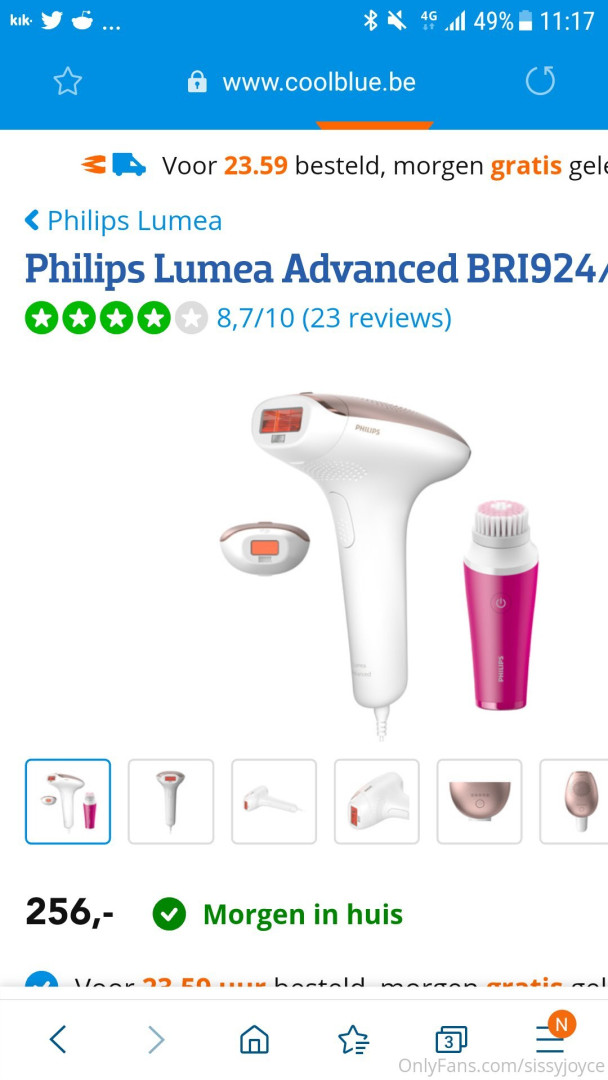Tap the www.coolblue.be address field
The height and width of the screenshot is (1080, 608).
coord(319,83)
